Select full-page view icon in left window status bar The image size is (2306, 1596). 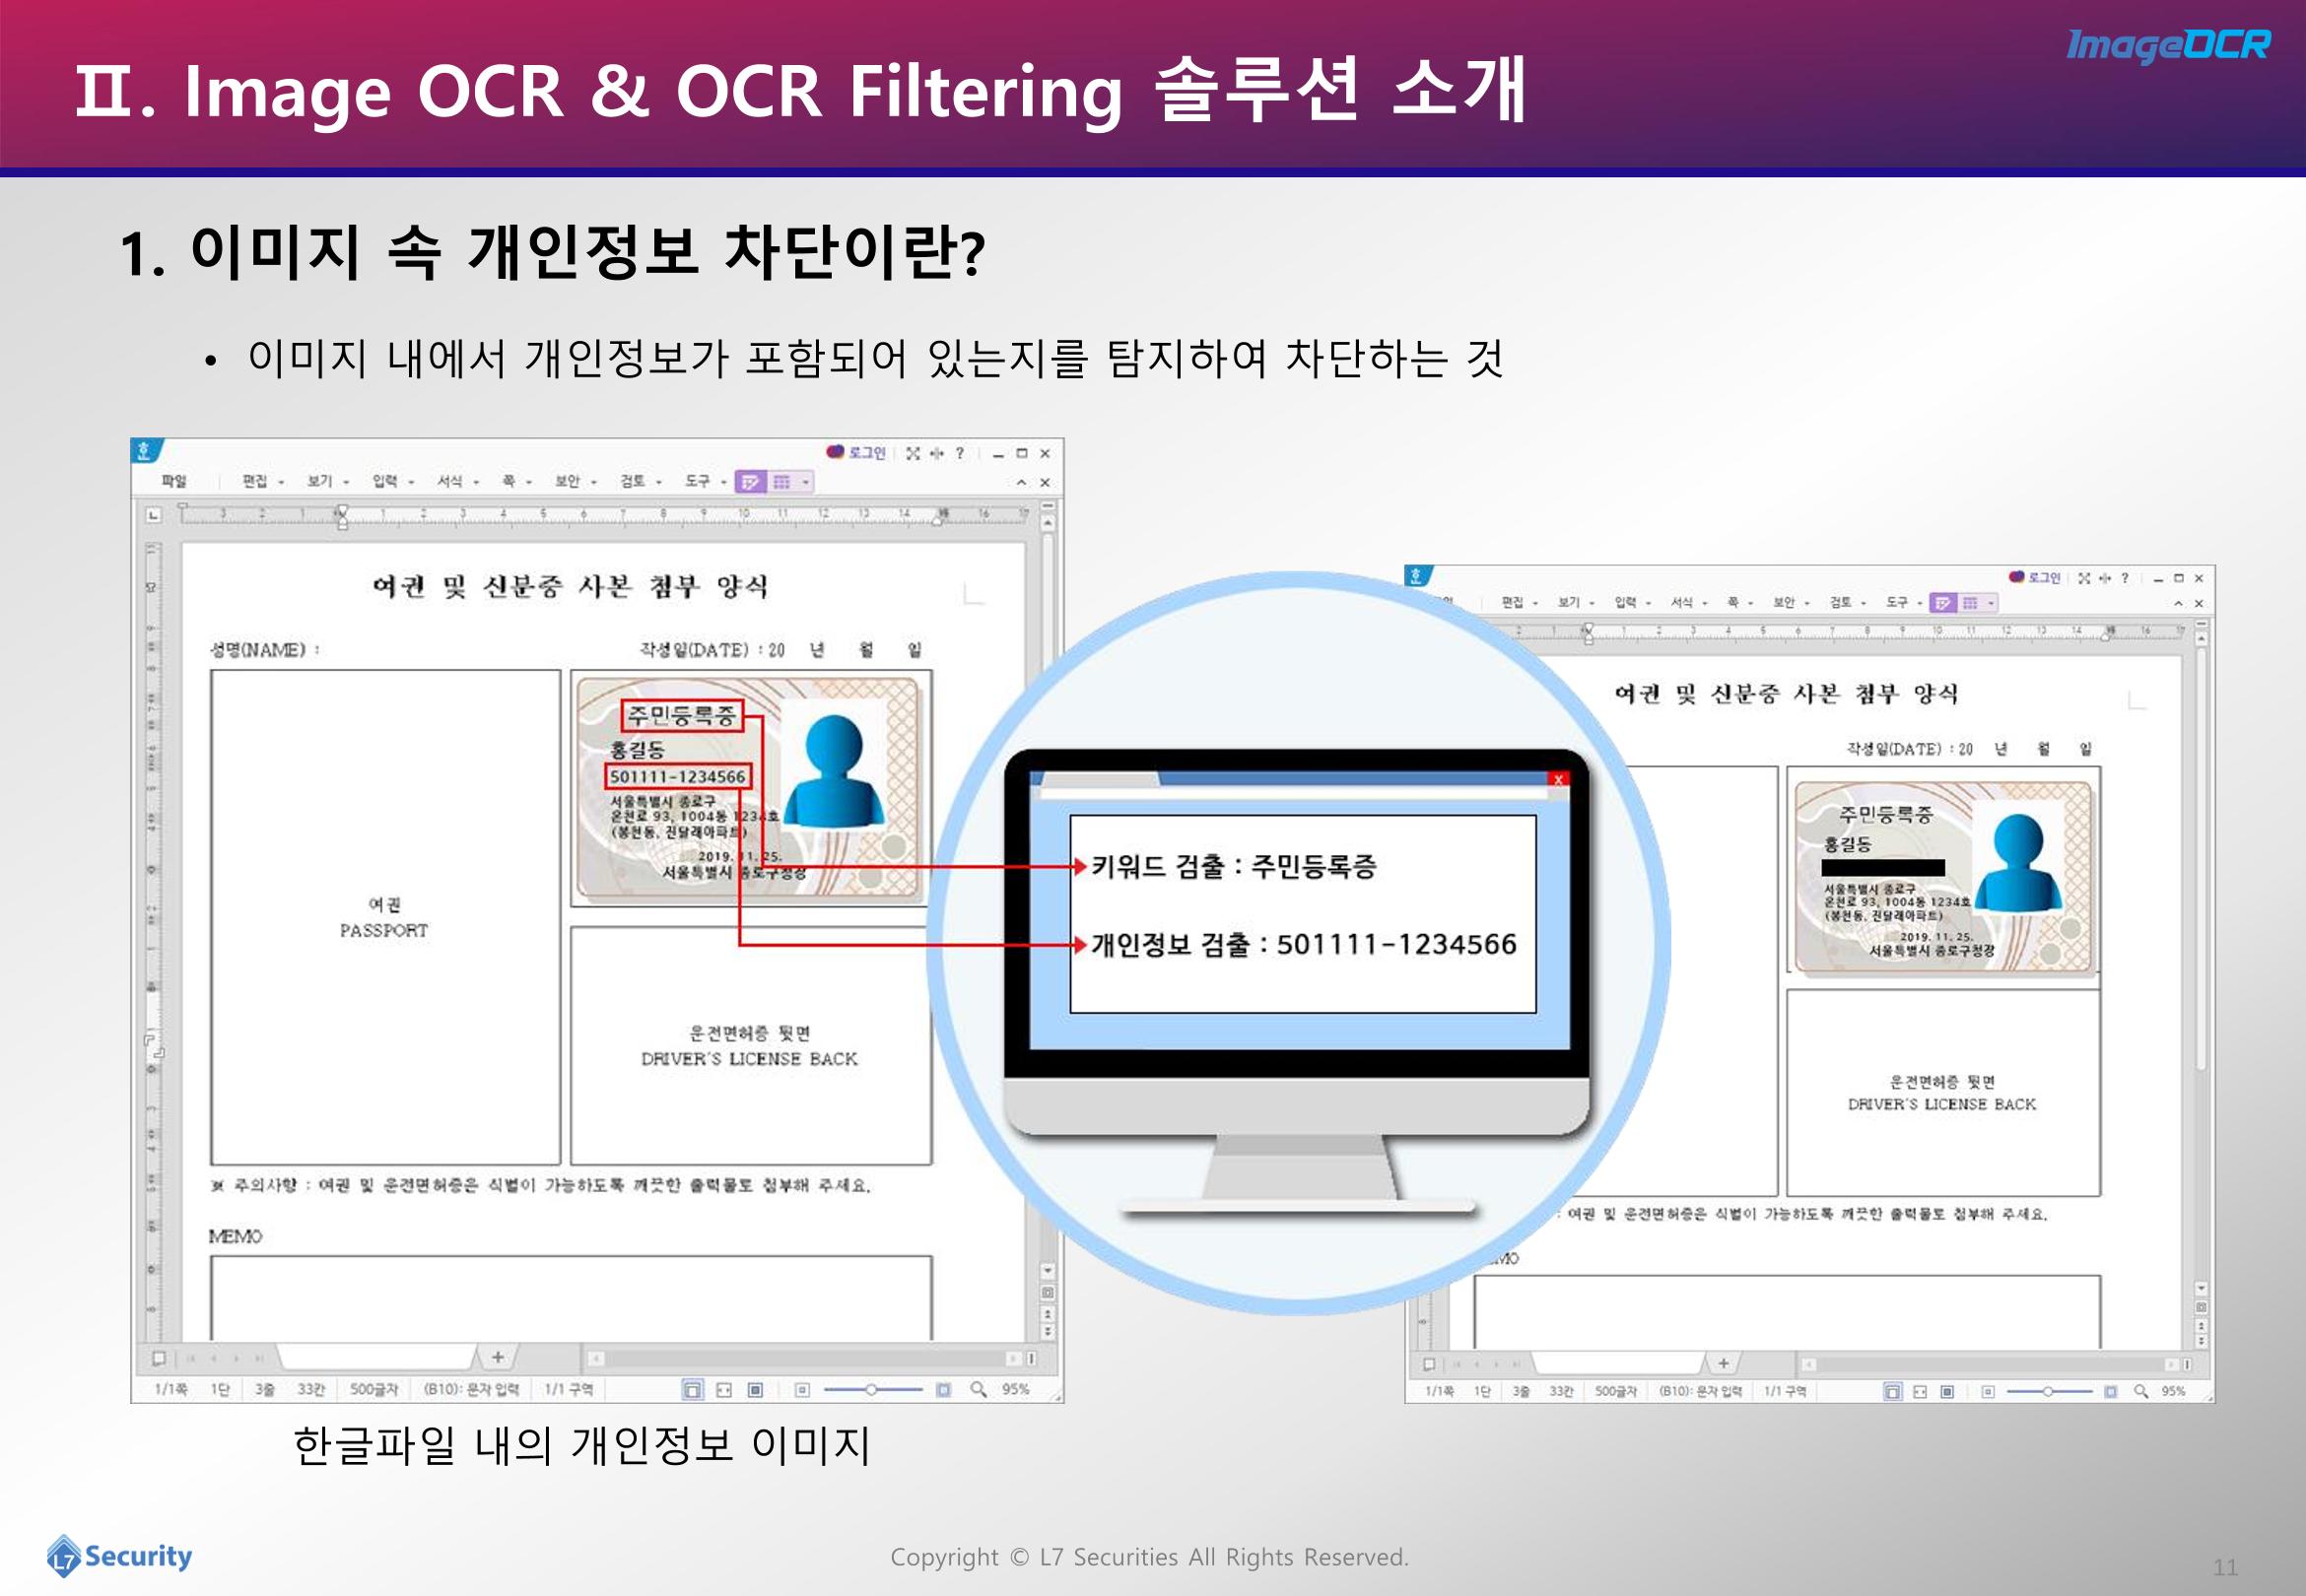[x=756, y=1389]
